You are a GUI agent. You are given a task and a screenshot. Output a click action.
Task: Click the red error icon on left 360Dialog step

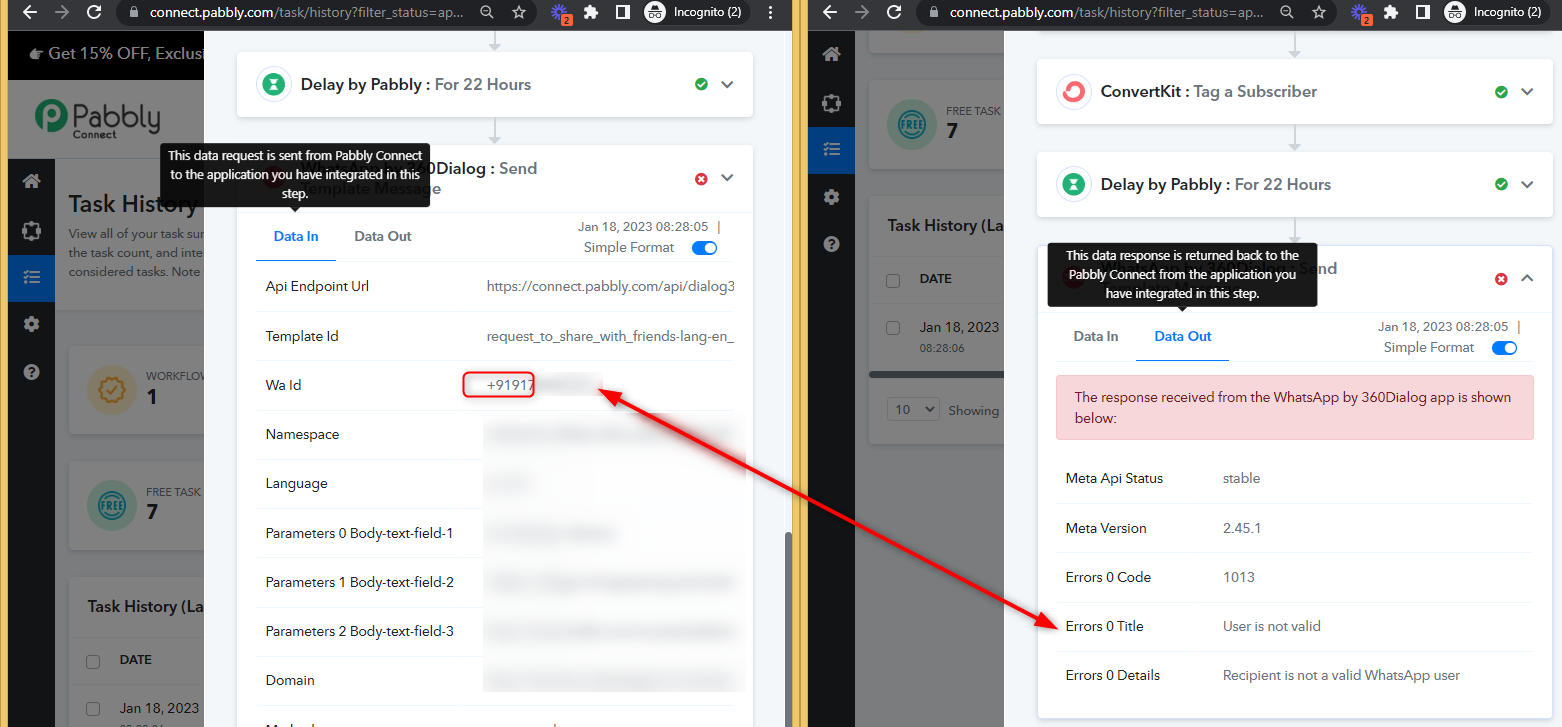pyautogui.click(x=701, y=178)
